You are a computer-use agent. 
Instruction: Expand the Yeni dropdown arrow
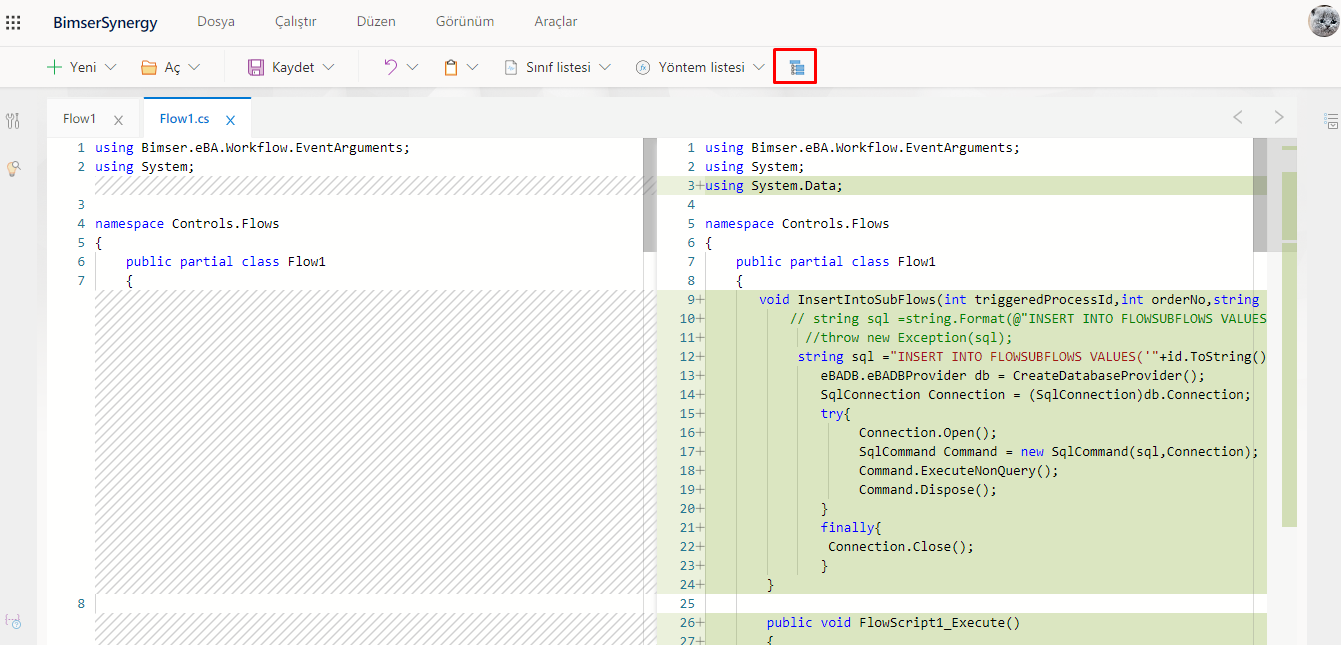point(111,67)
